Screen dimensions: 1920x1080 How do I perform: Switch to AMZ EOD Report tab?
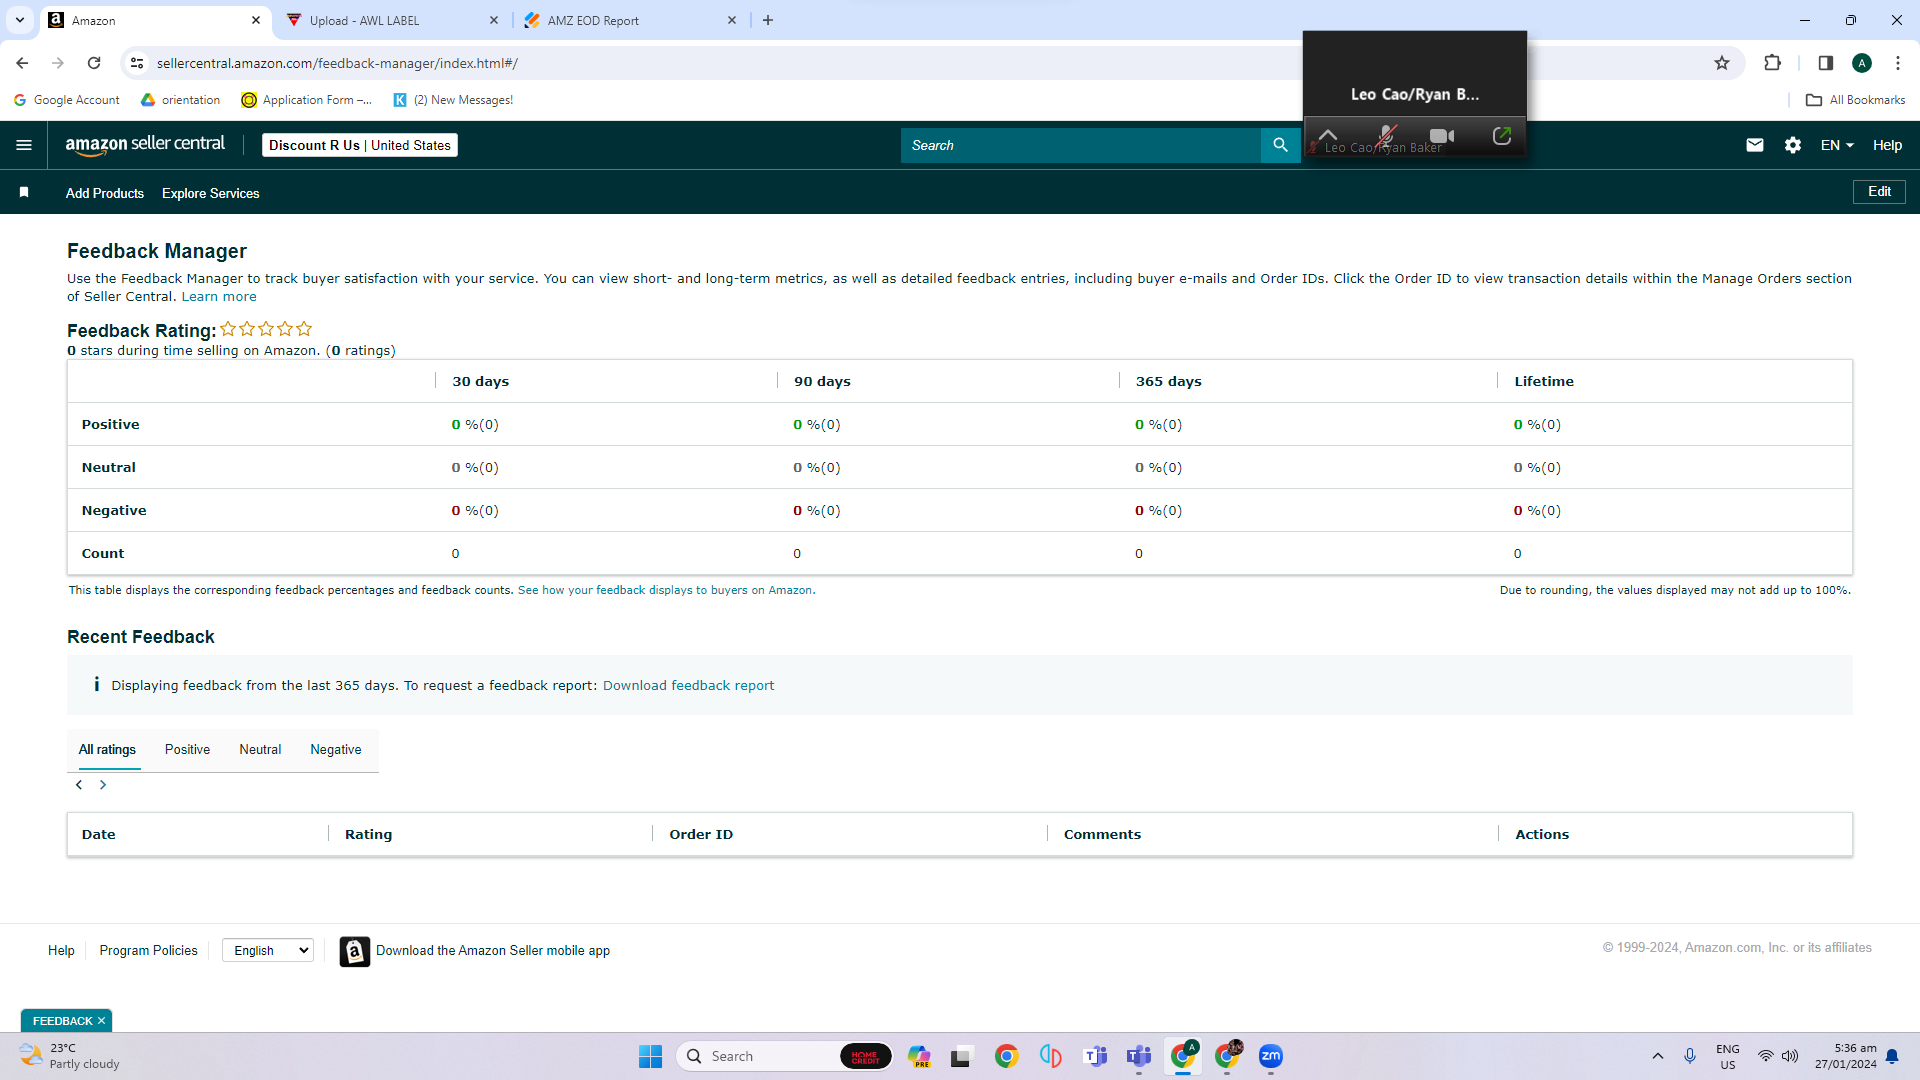[631, 20]
